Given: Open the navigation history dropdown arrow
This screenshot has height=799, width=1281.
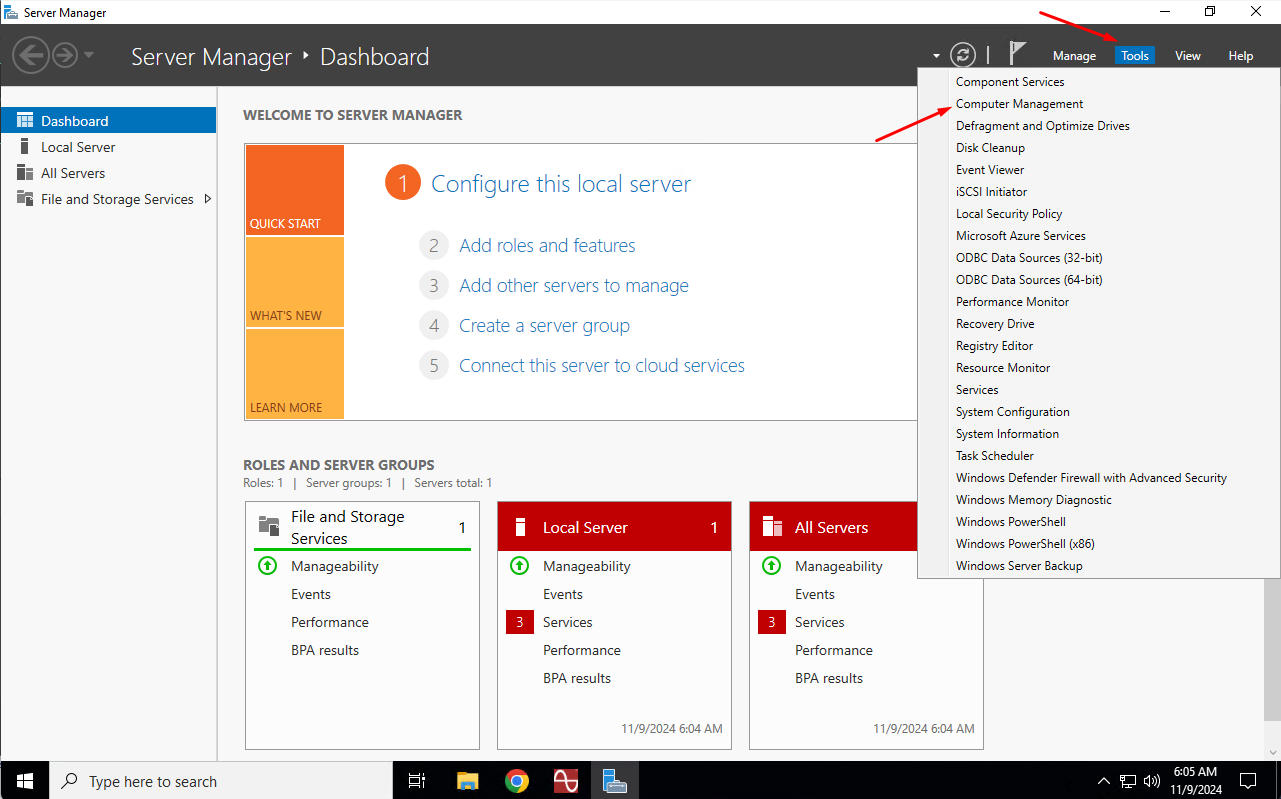Looking at the screenshot, I should tap(89, 55).
